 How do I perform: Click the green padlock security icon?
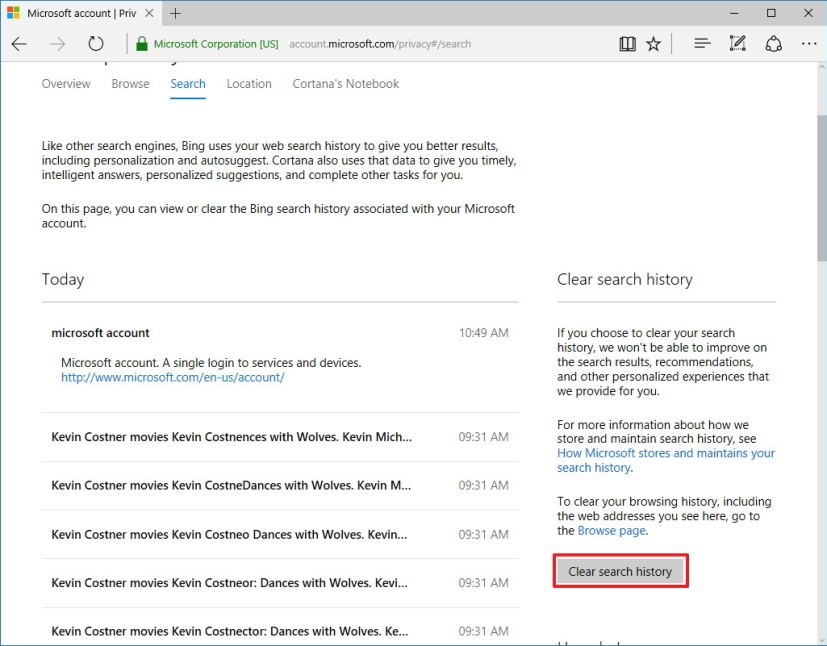(141, 44)
